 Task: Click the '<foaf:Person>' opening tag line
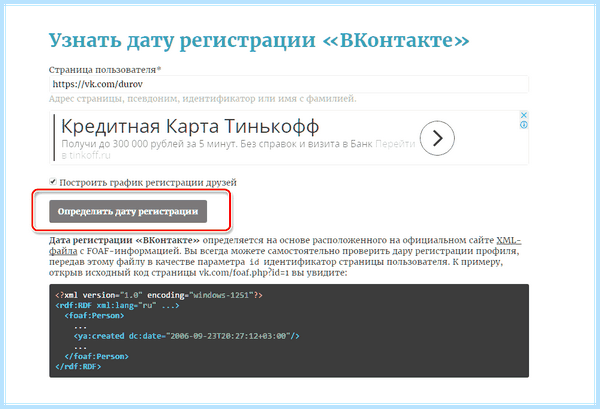click(94, 316)
